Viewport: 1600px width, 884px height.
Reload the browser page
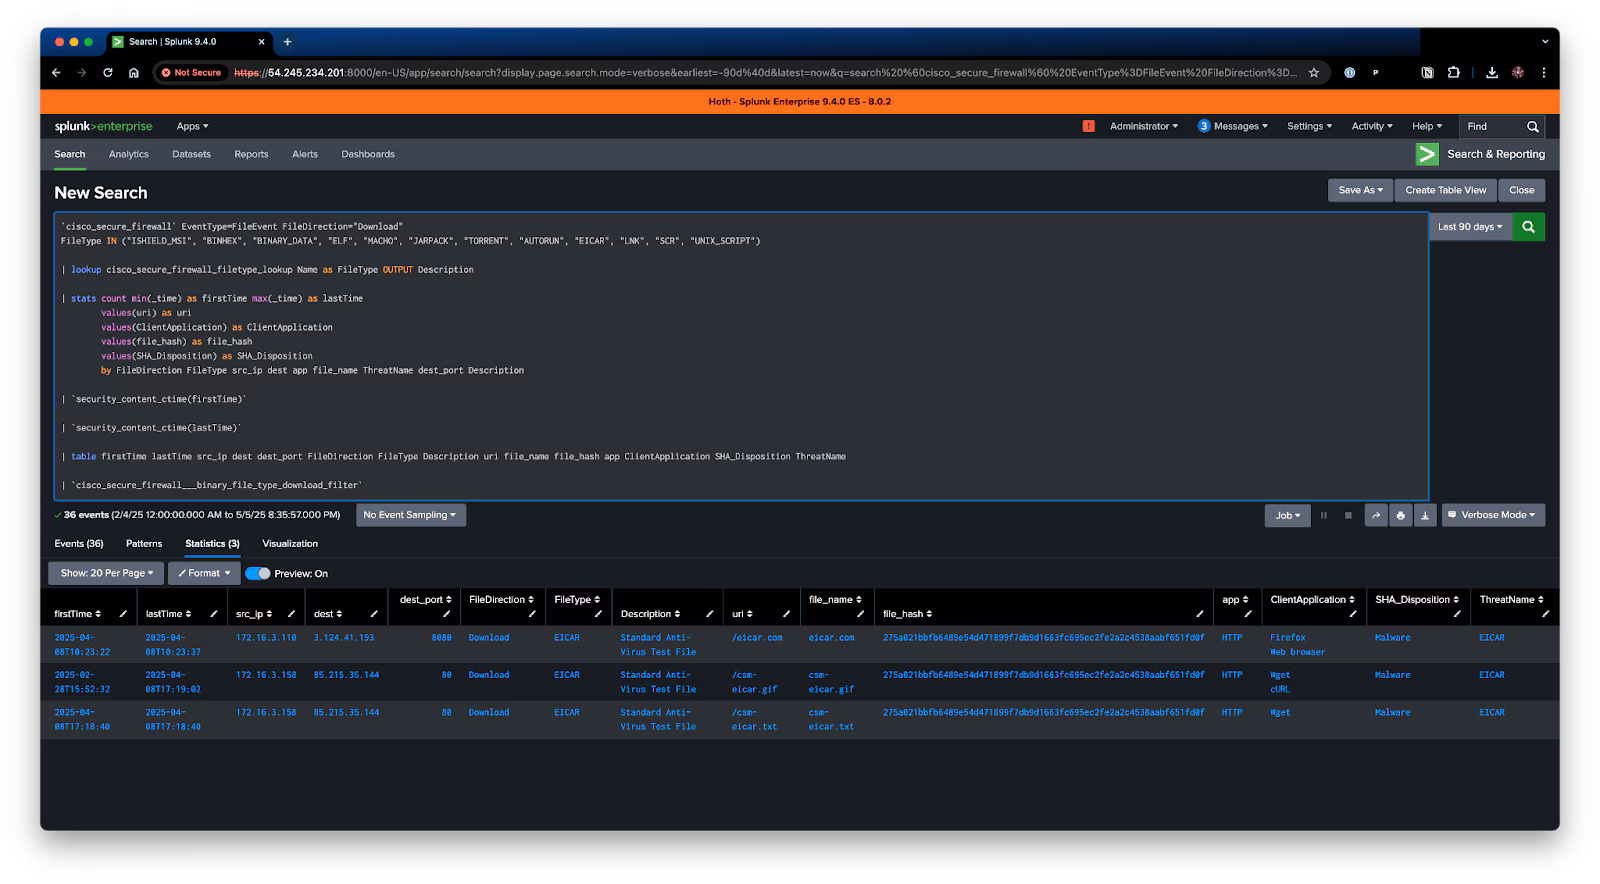[x=108, y=72]
